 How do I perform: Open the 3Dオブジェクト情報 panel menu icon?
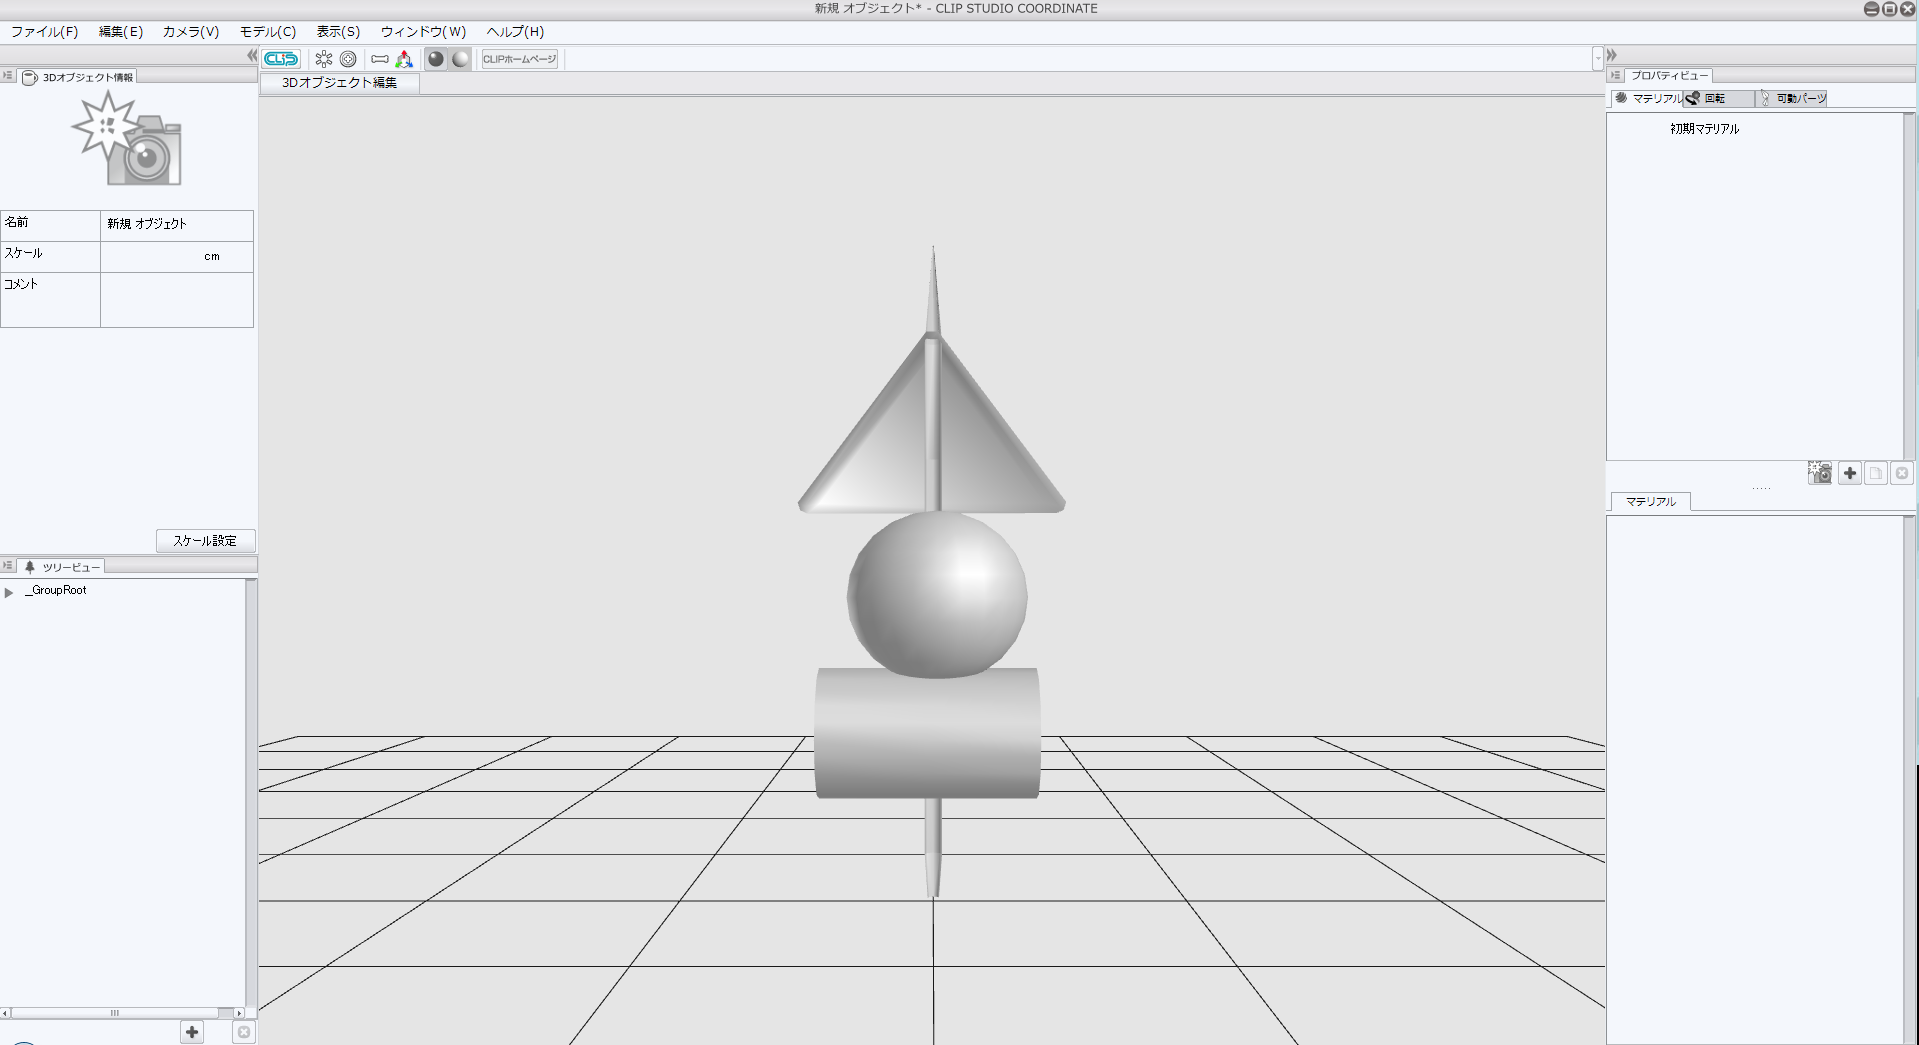coord(8,76)
